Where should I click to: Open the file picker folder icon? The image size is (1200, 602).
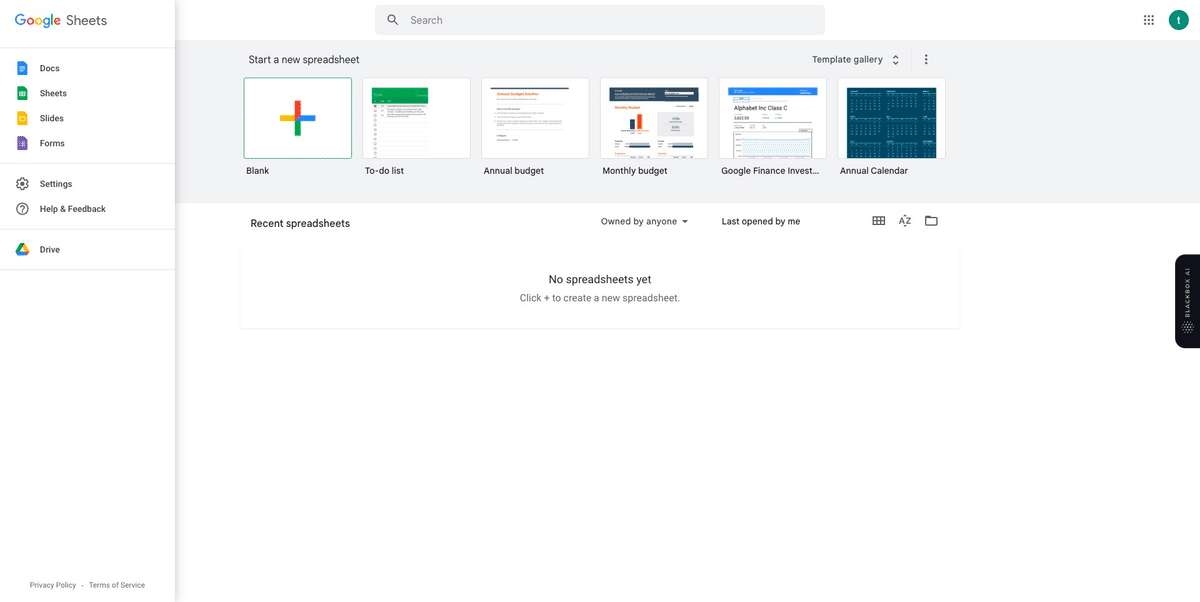pyautogui.click(x=931, y=221)
